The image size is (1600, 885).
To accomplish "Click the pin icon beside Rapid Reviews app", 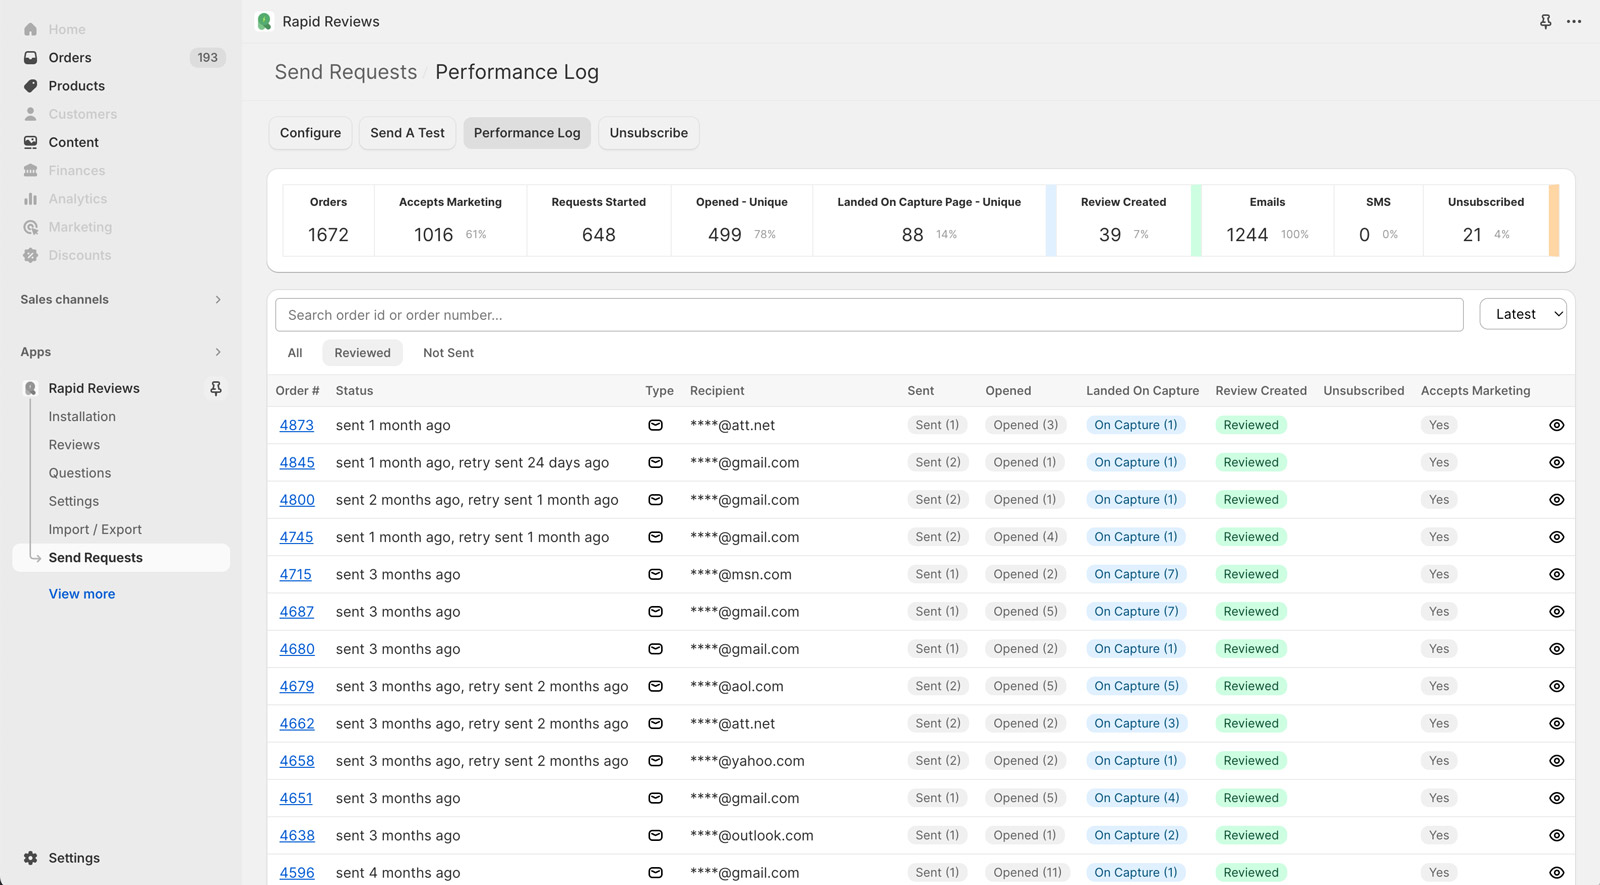I will [x=216, y=388].
